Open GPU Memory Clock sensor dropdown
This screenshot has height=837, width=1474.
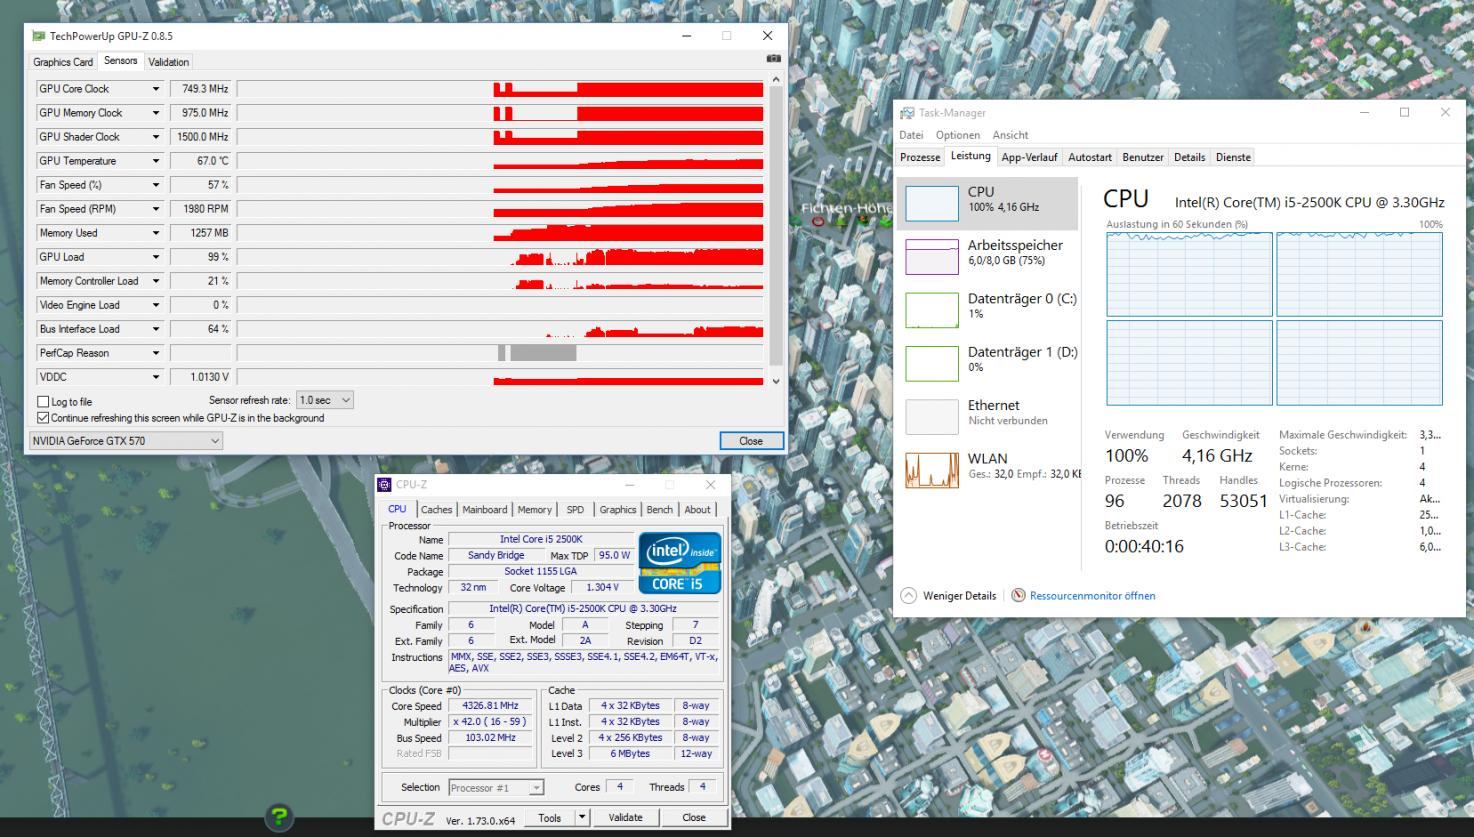click(x=156, y=113)
